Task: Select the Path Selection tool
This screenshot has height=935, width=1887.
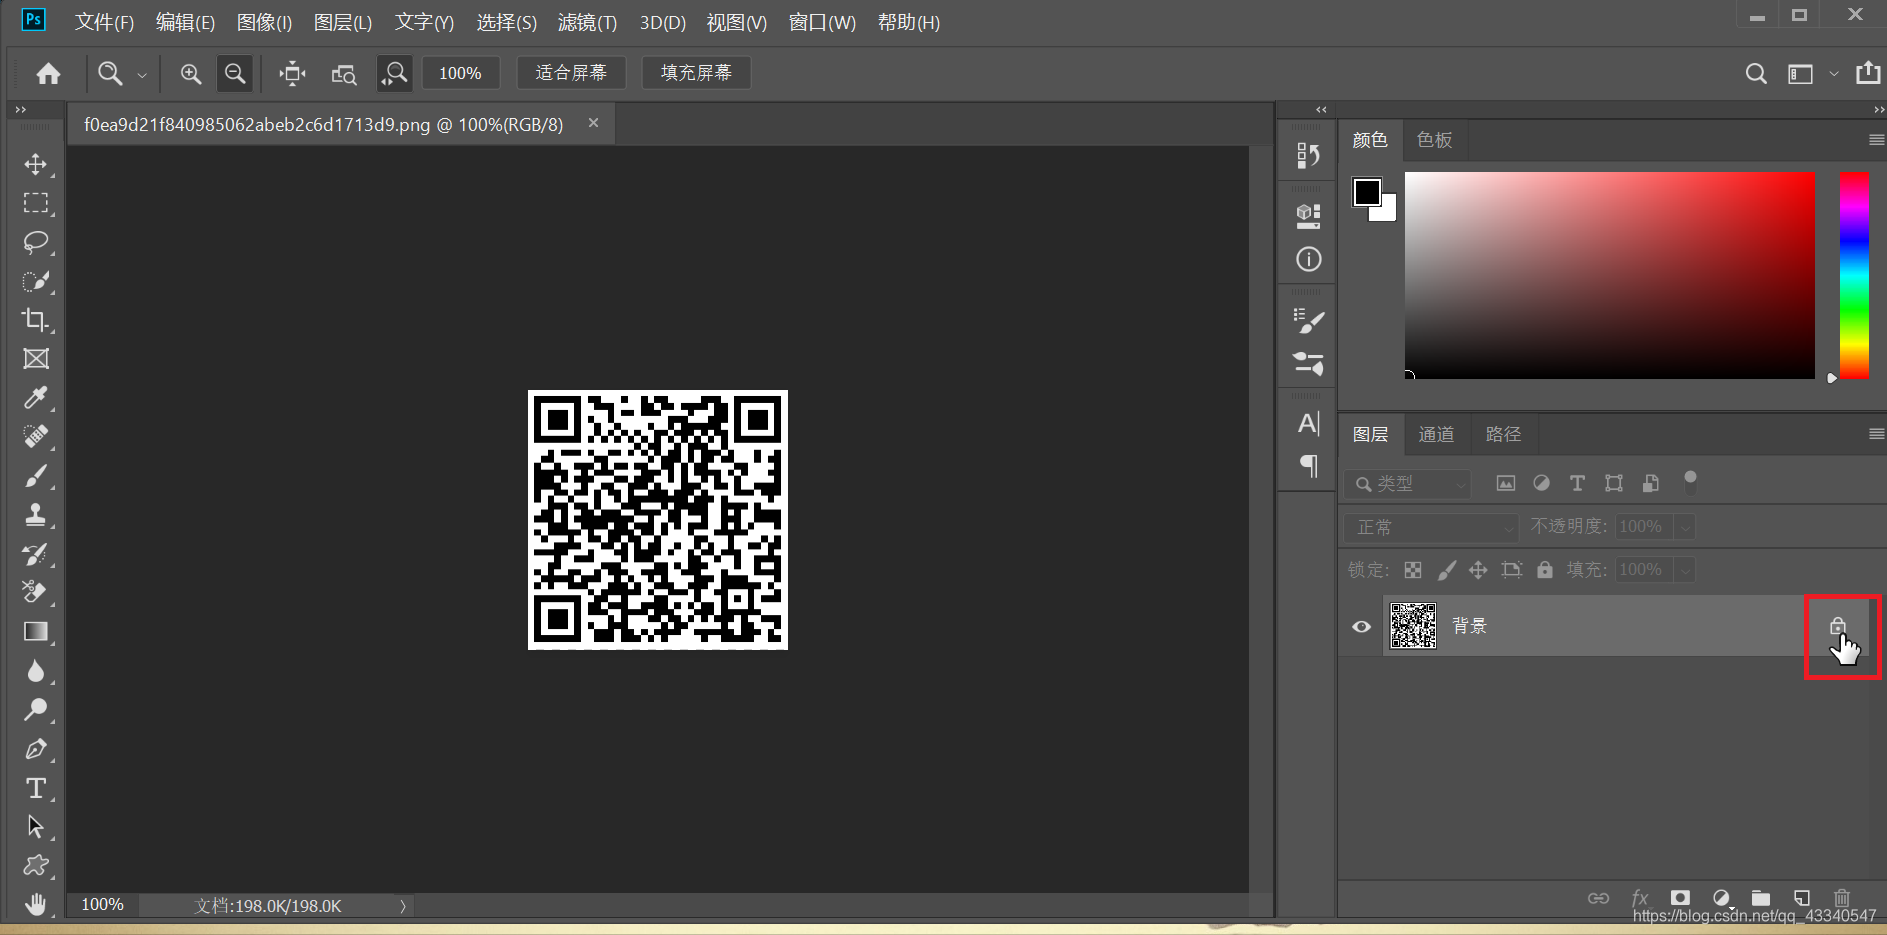Action: (x=36, y=827)
